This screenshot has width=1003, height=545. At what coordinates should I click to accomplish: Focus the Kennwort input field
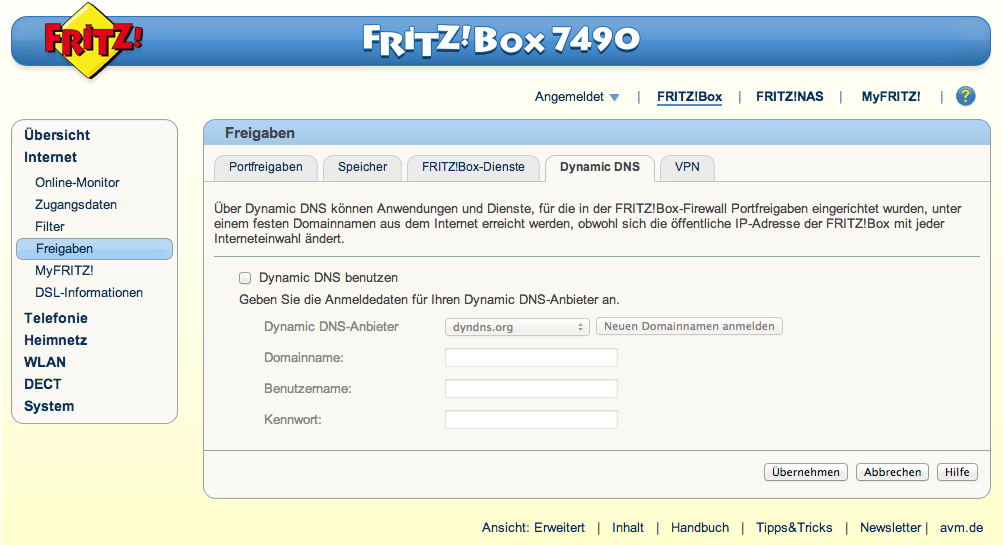532,420
